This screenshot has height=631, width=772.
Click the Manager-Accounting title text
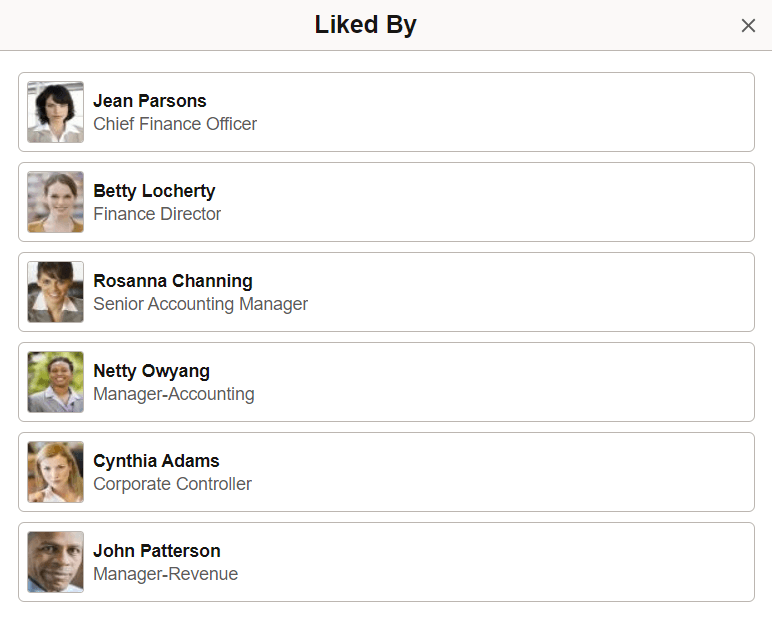coord(174,394)
